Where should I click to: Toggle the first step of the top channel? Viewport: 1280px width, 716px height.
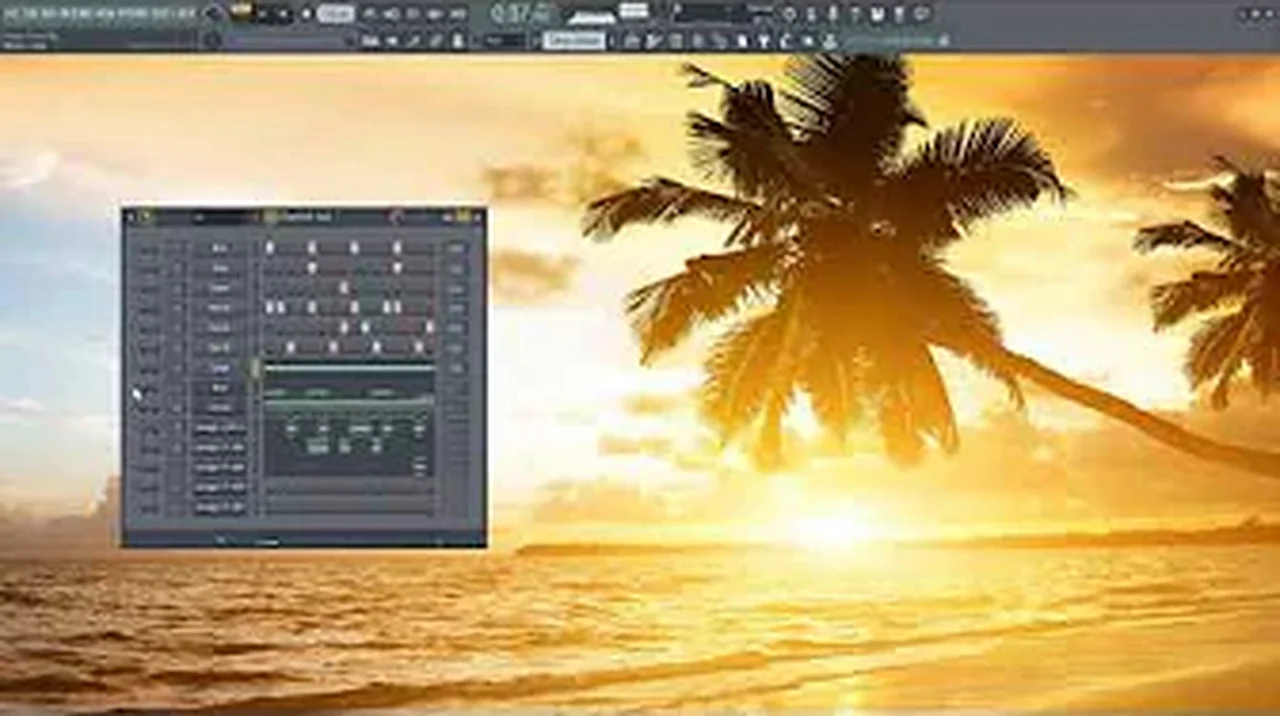click(x=270, y=248)
